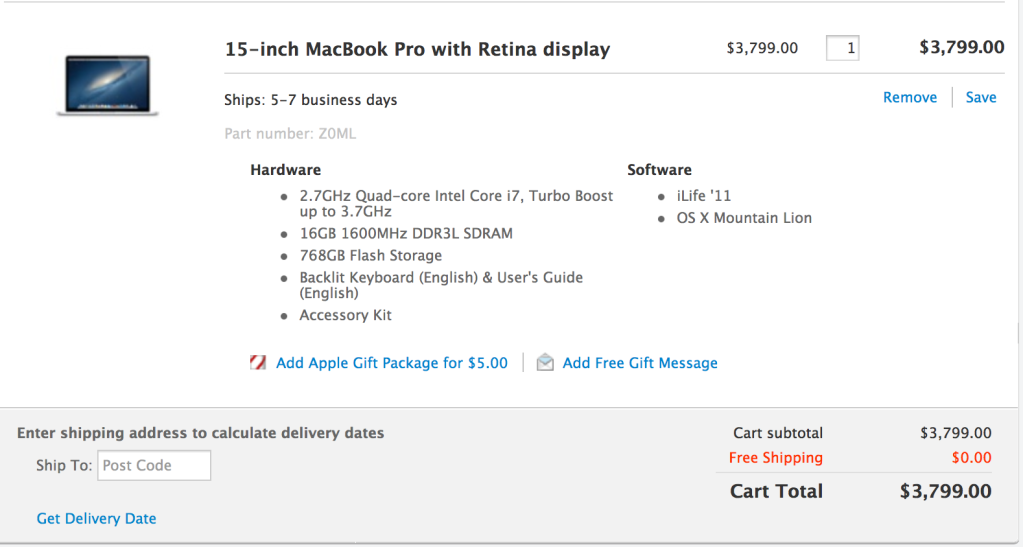Click the red Free Shipping label

point(776,458)
